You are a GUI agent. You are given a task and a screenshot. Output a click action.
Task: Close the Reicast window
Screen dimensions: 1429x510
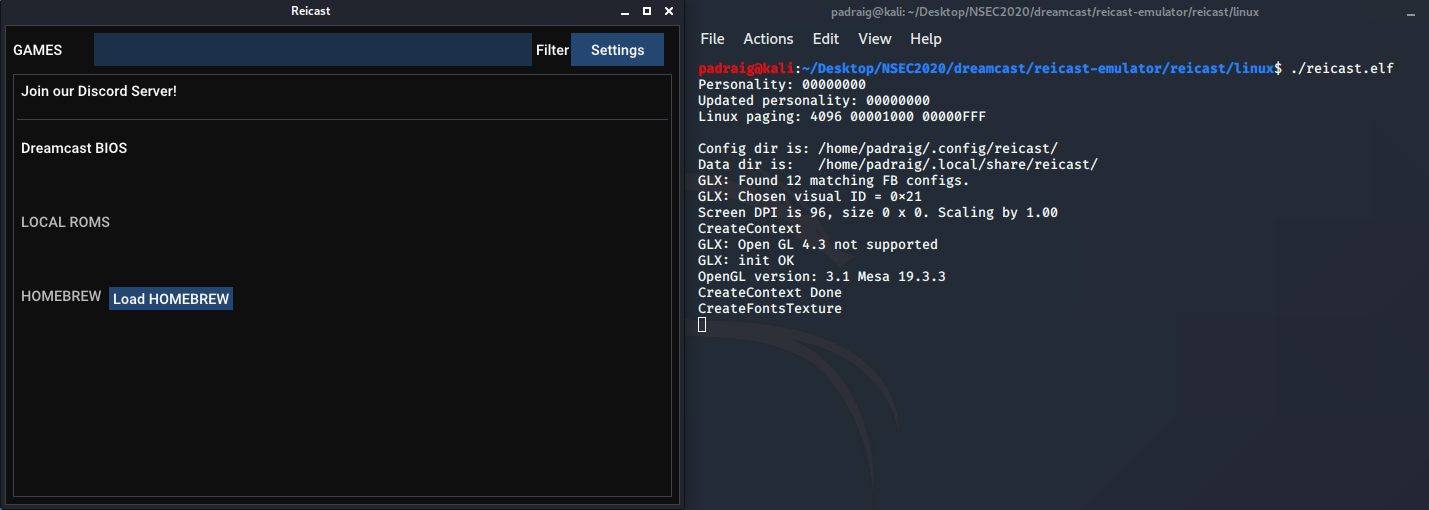pyautogui.click(x=669, y=11)
